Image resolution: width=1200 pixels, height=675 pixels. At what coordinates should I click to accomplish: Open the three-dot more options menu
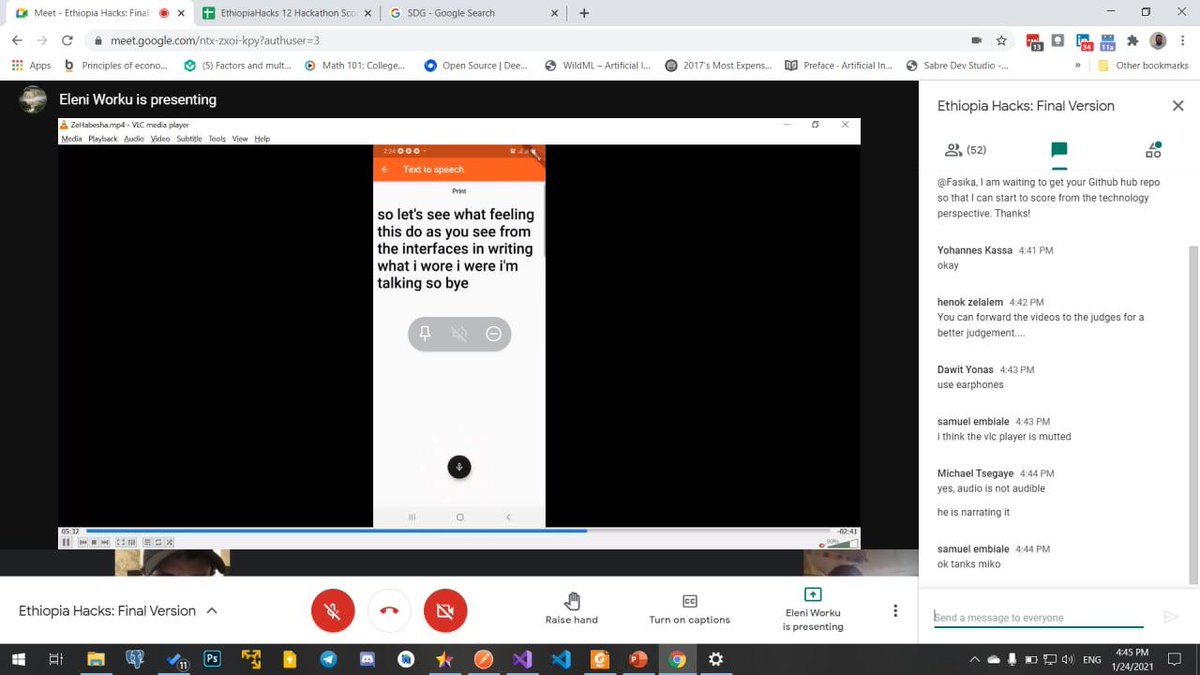click(x=895, y=611)
